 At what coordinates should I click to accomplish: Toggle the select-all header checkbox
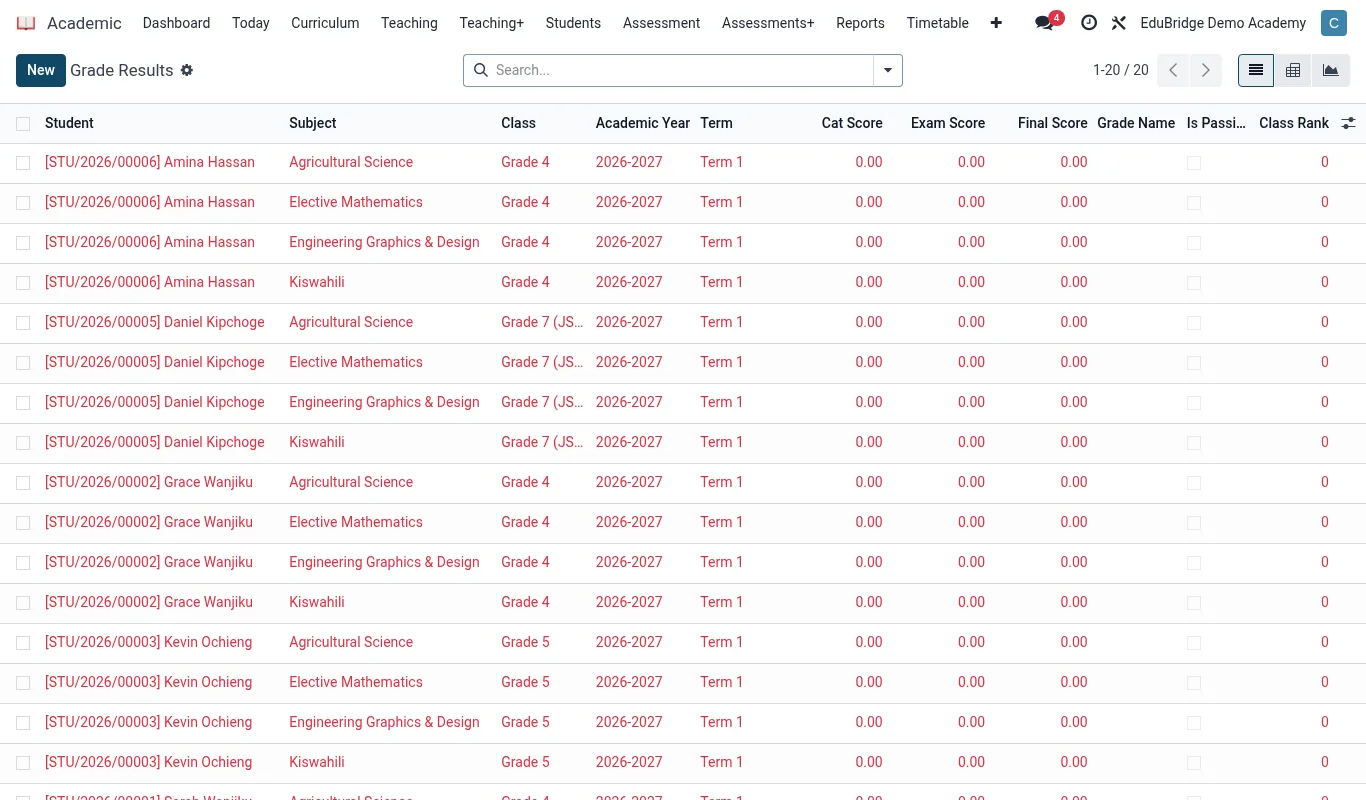pyautogui.click(x=23, y=123)
